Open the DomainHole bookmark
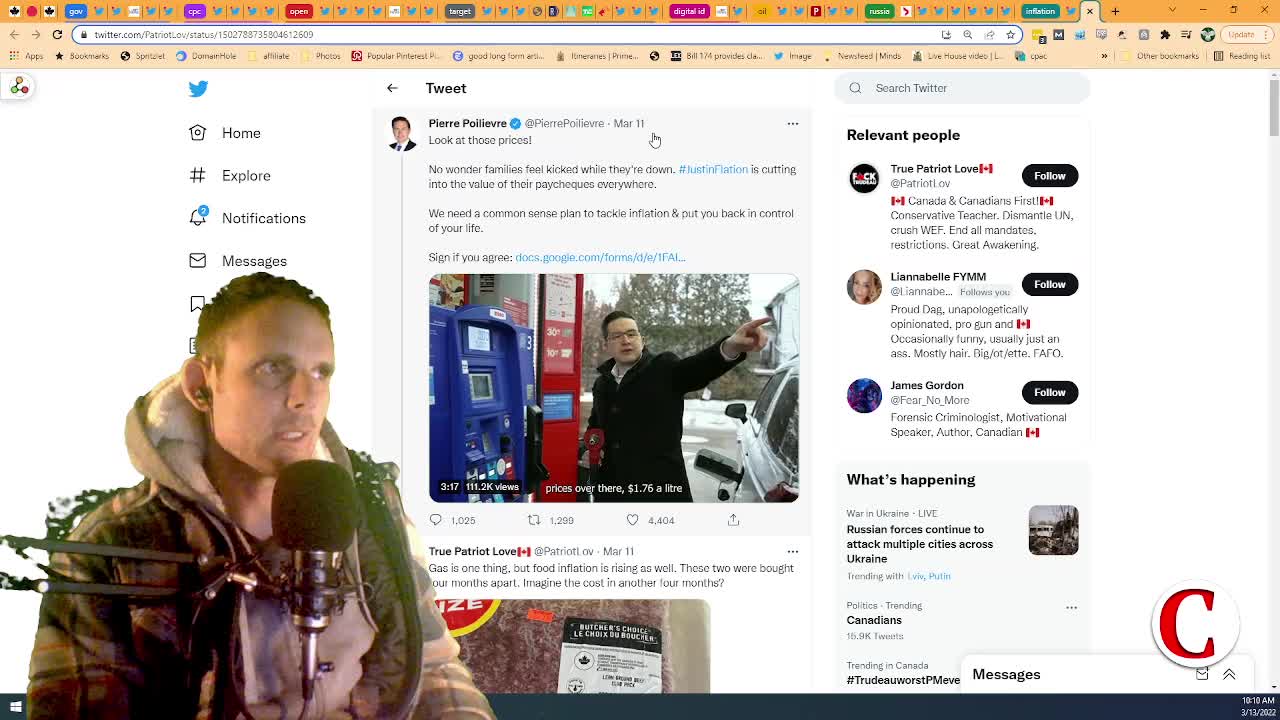The height and width of the screenshot is (720, 1280). click(206, 56)
